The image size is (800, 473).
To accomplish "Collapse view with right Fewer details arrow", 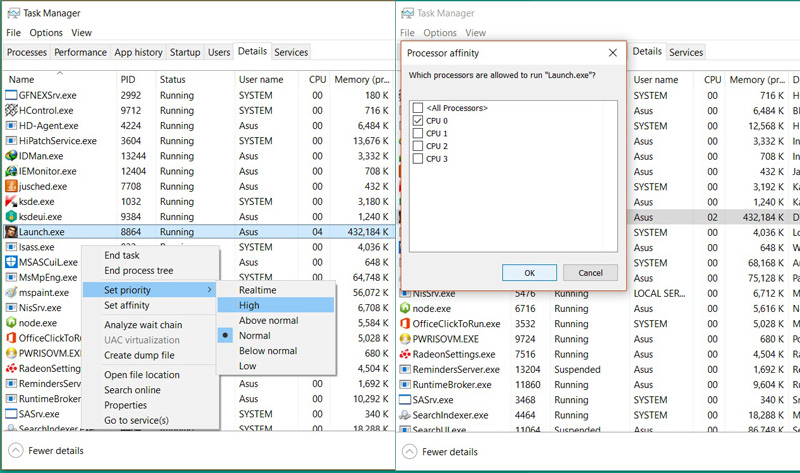I will pyautogui.click(x=409, y=452).
